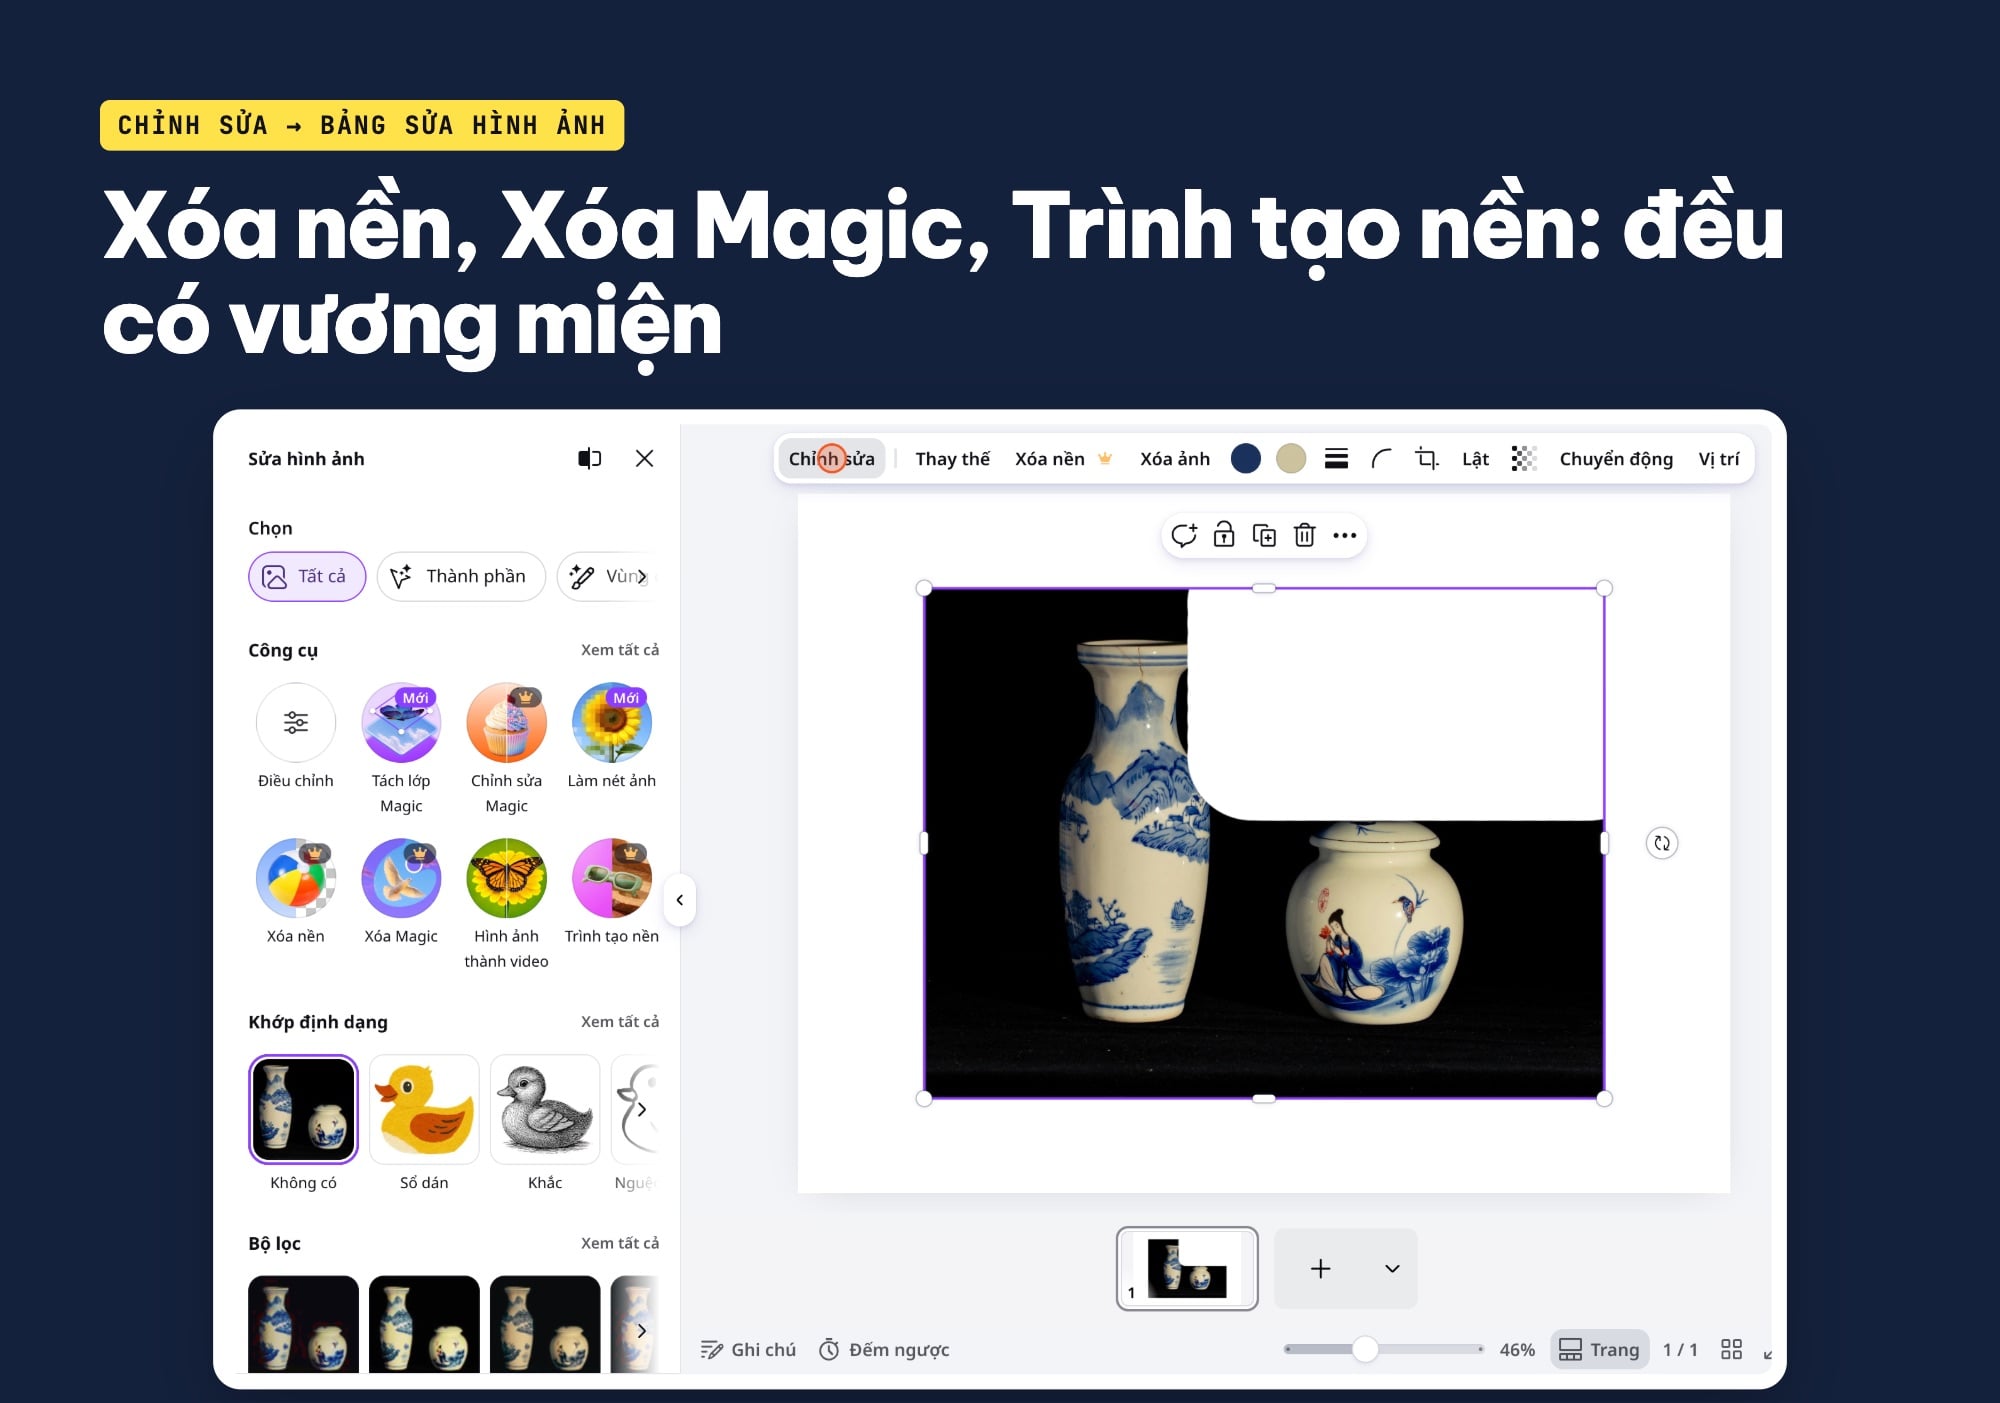The width and height of the screenshot is (2000, 1403).
Task: Toggle the panel dock side icon
Action: 590,459
